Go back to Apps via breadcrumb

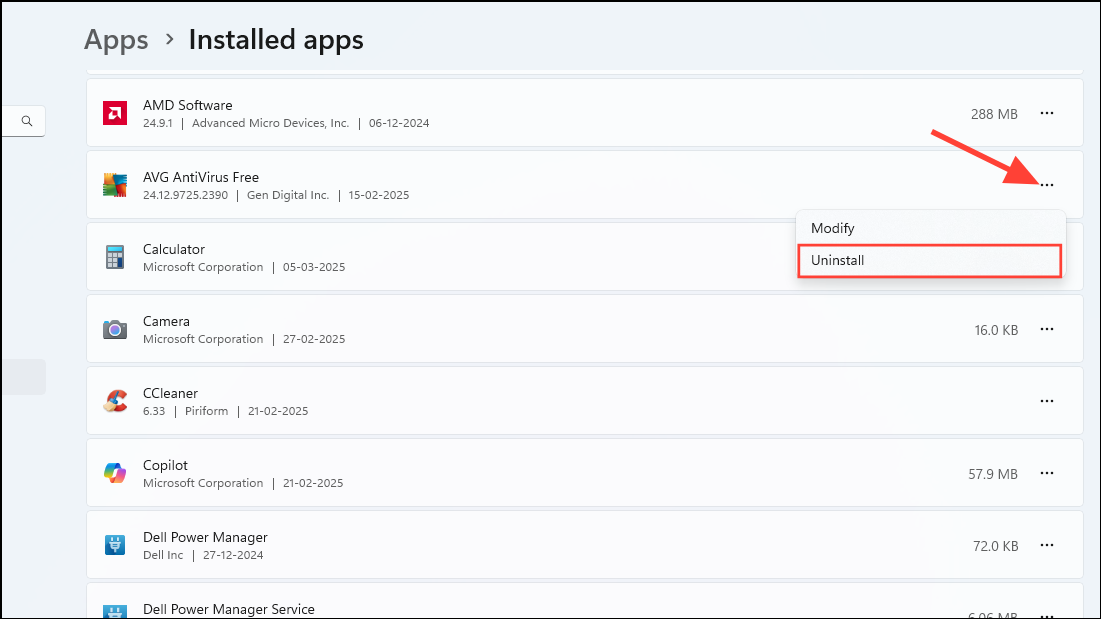point(116,40)
